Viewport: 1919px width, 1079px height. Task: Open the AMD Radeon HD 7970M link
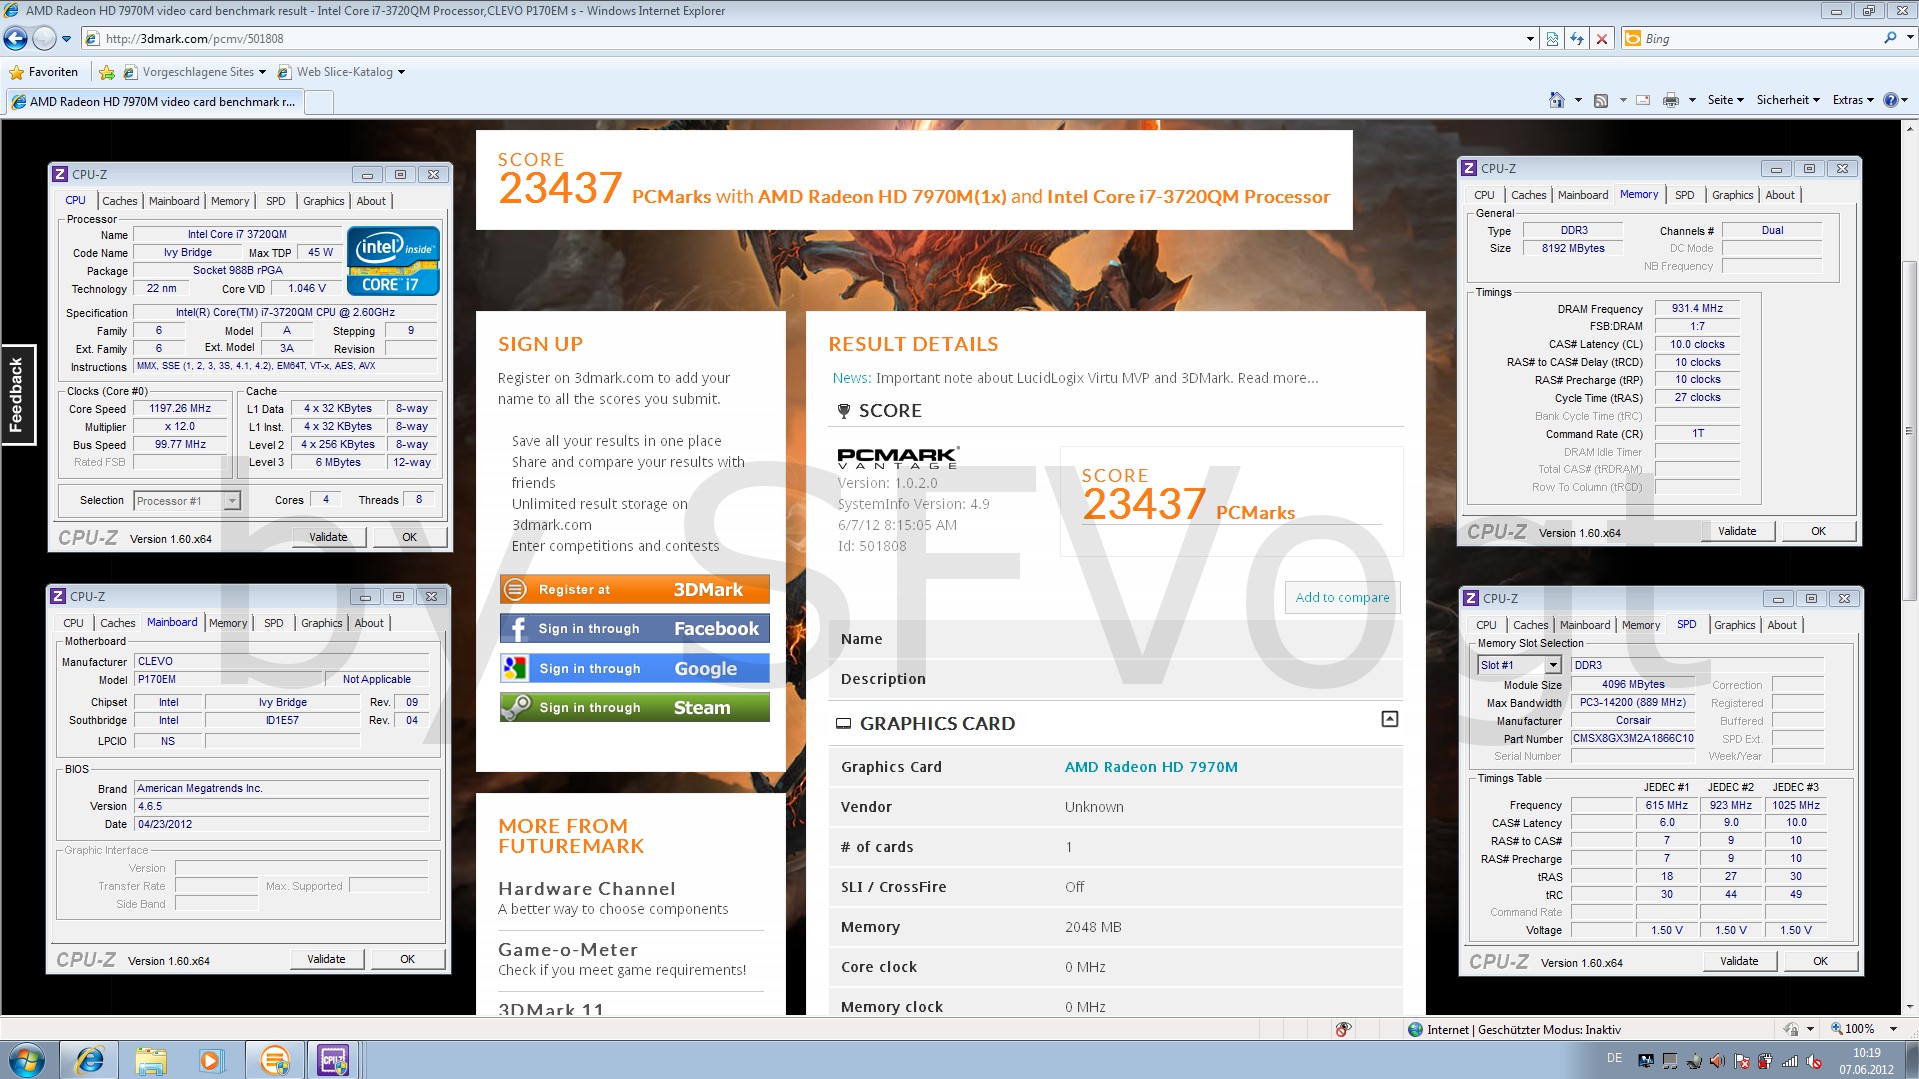point(1151,767)
